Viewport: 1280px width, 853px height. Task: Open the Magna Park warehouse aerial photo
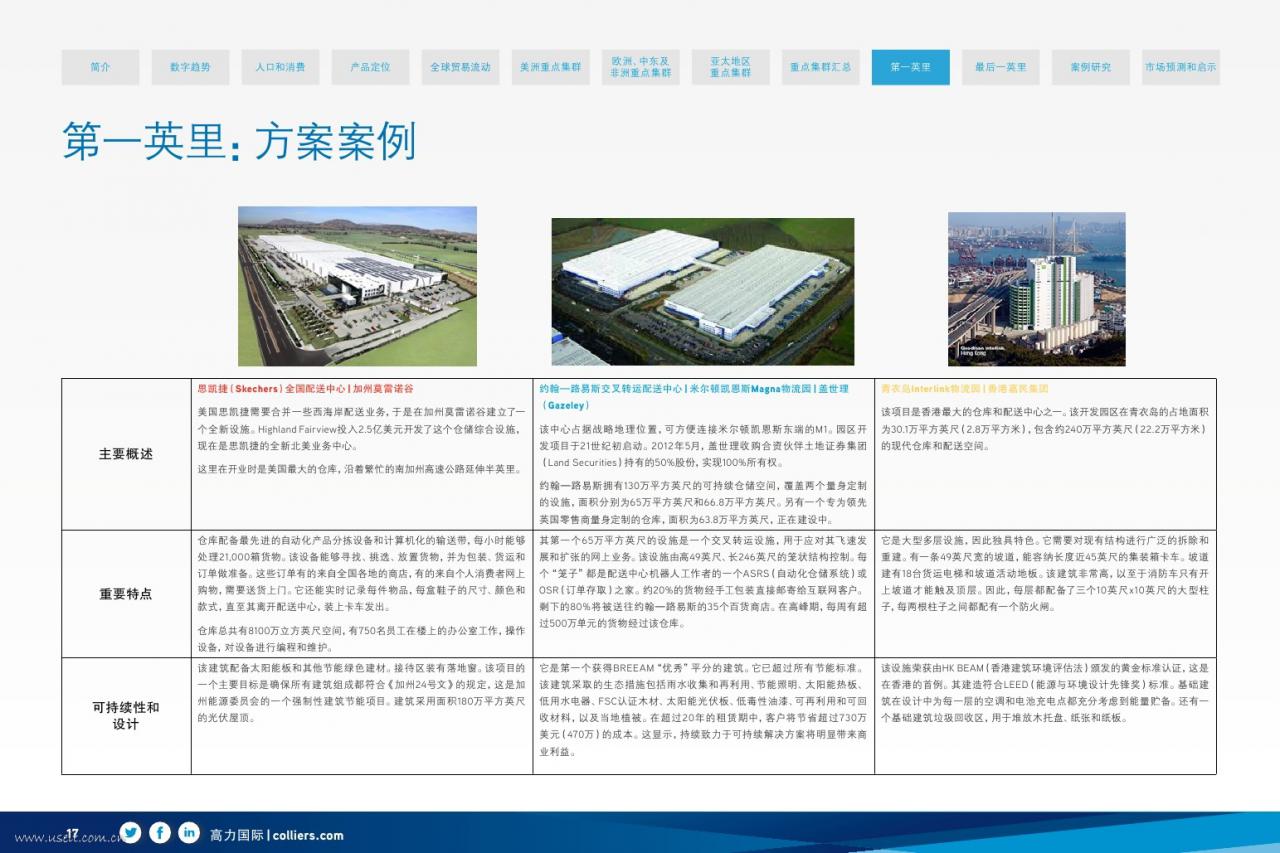[x=703, y=291]
